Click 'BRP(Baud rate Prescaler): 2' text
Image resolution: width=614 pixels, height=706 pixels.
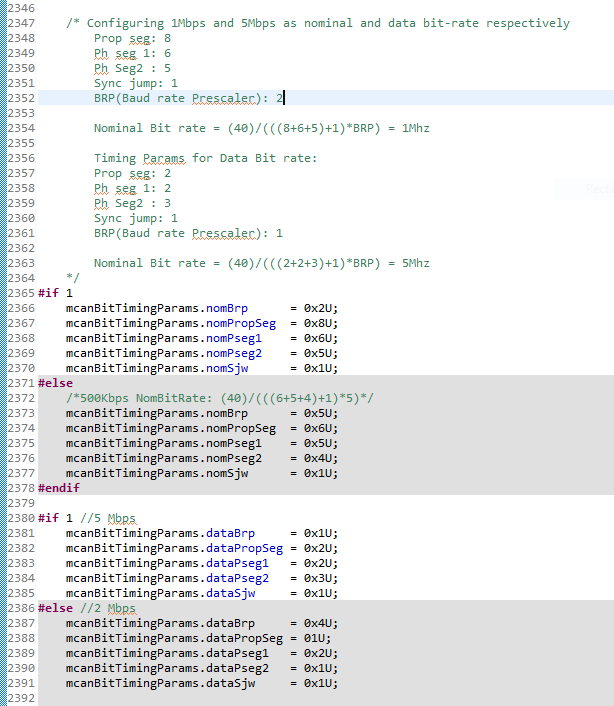(188, 98)
